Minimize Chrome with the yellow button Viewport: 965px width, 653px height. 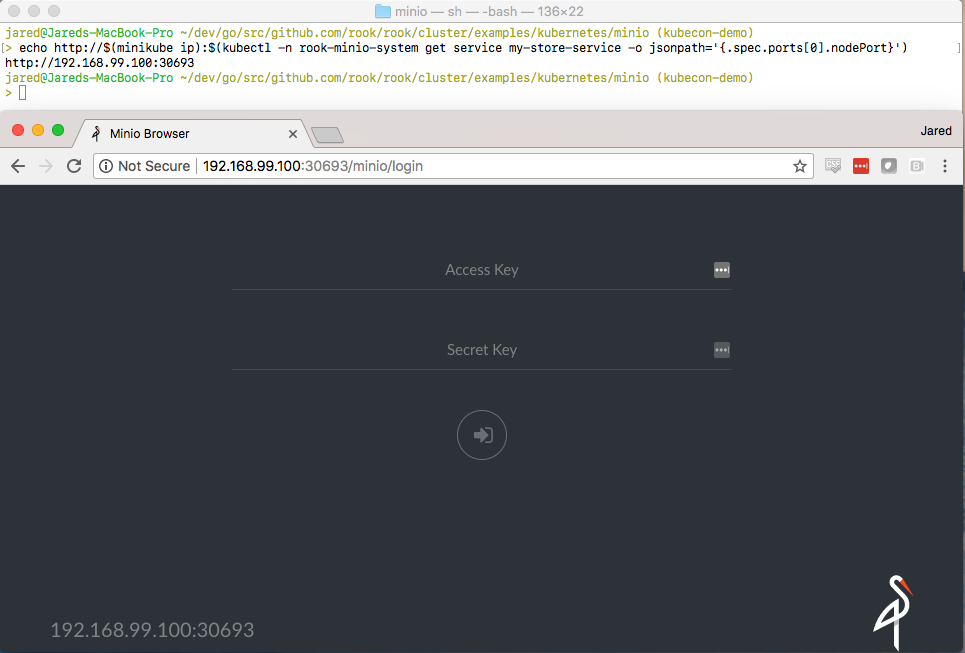(x=38, y=130)
